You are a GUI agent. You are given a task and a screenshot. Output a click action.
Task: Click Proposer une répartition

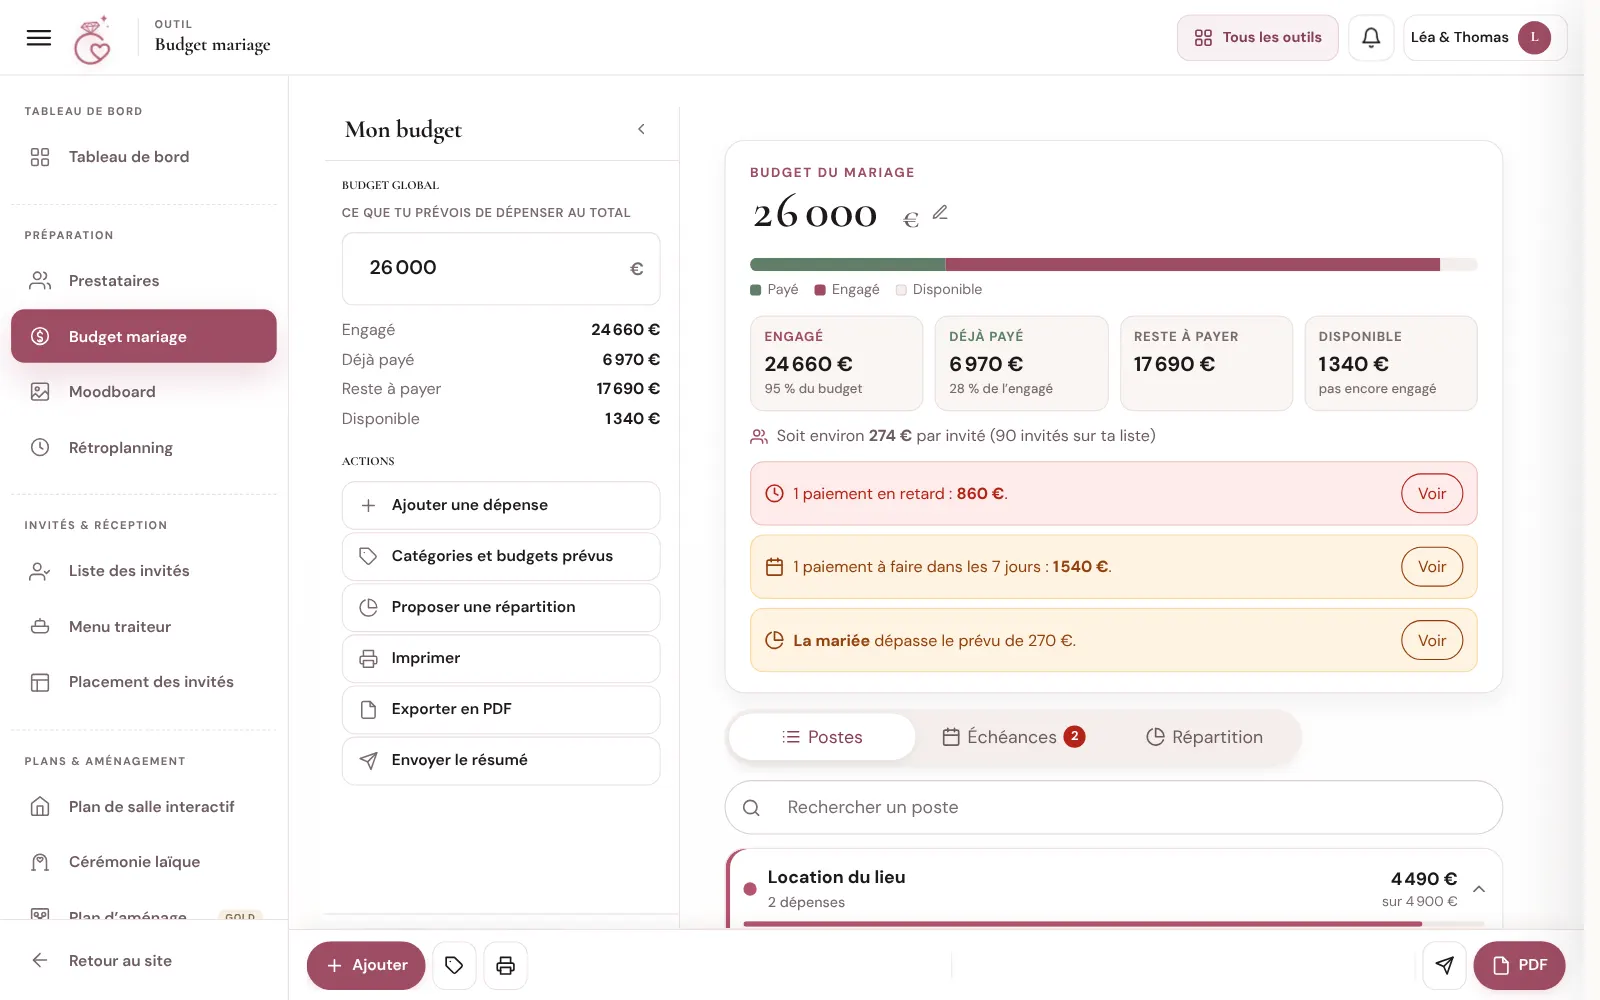pyautogui.click(x=501, y=607)
